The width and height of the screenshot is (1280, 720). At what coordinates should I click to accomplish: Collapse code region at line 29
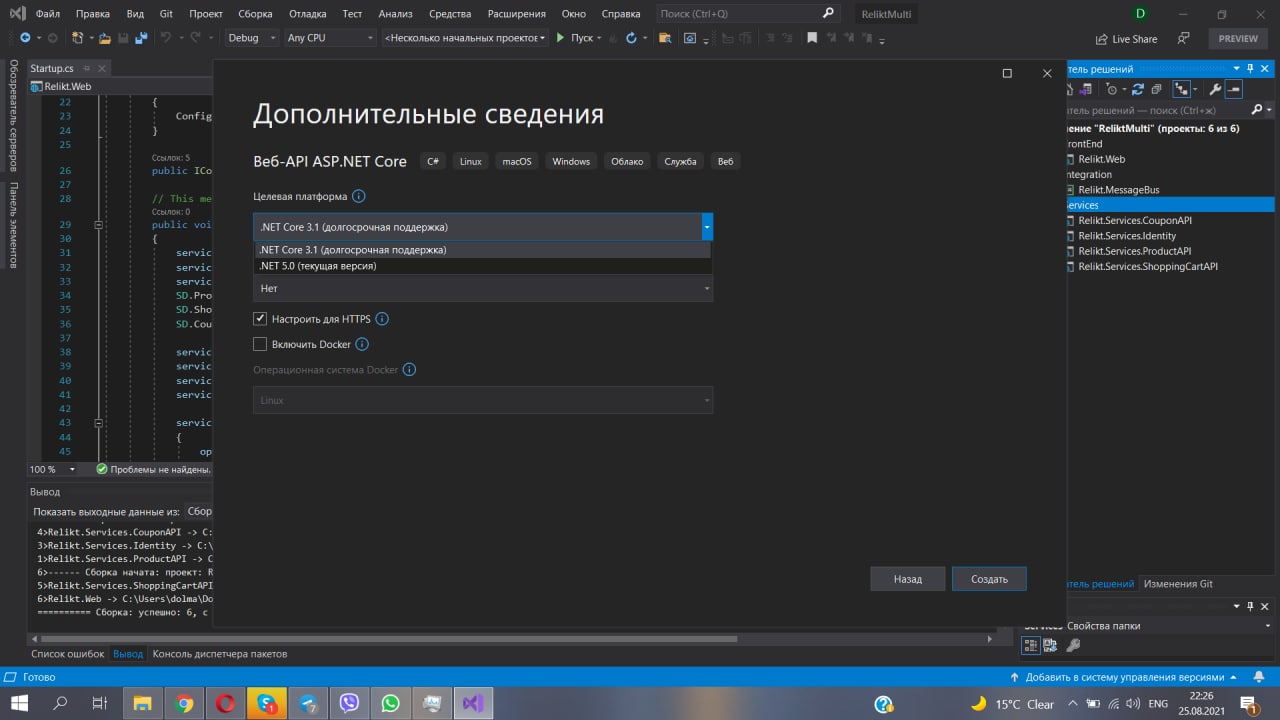tap(98, 225)
